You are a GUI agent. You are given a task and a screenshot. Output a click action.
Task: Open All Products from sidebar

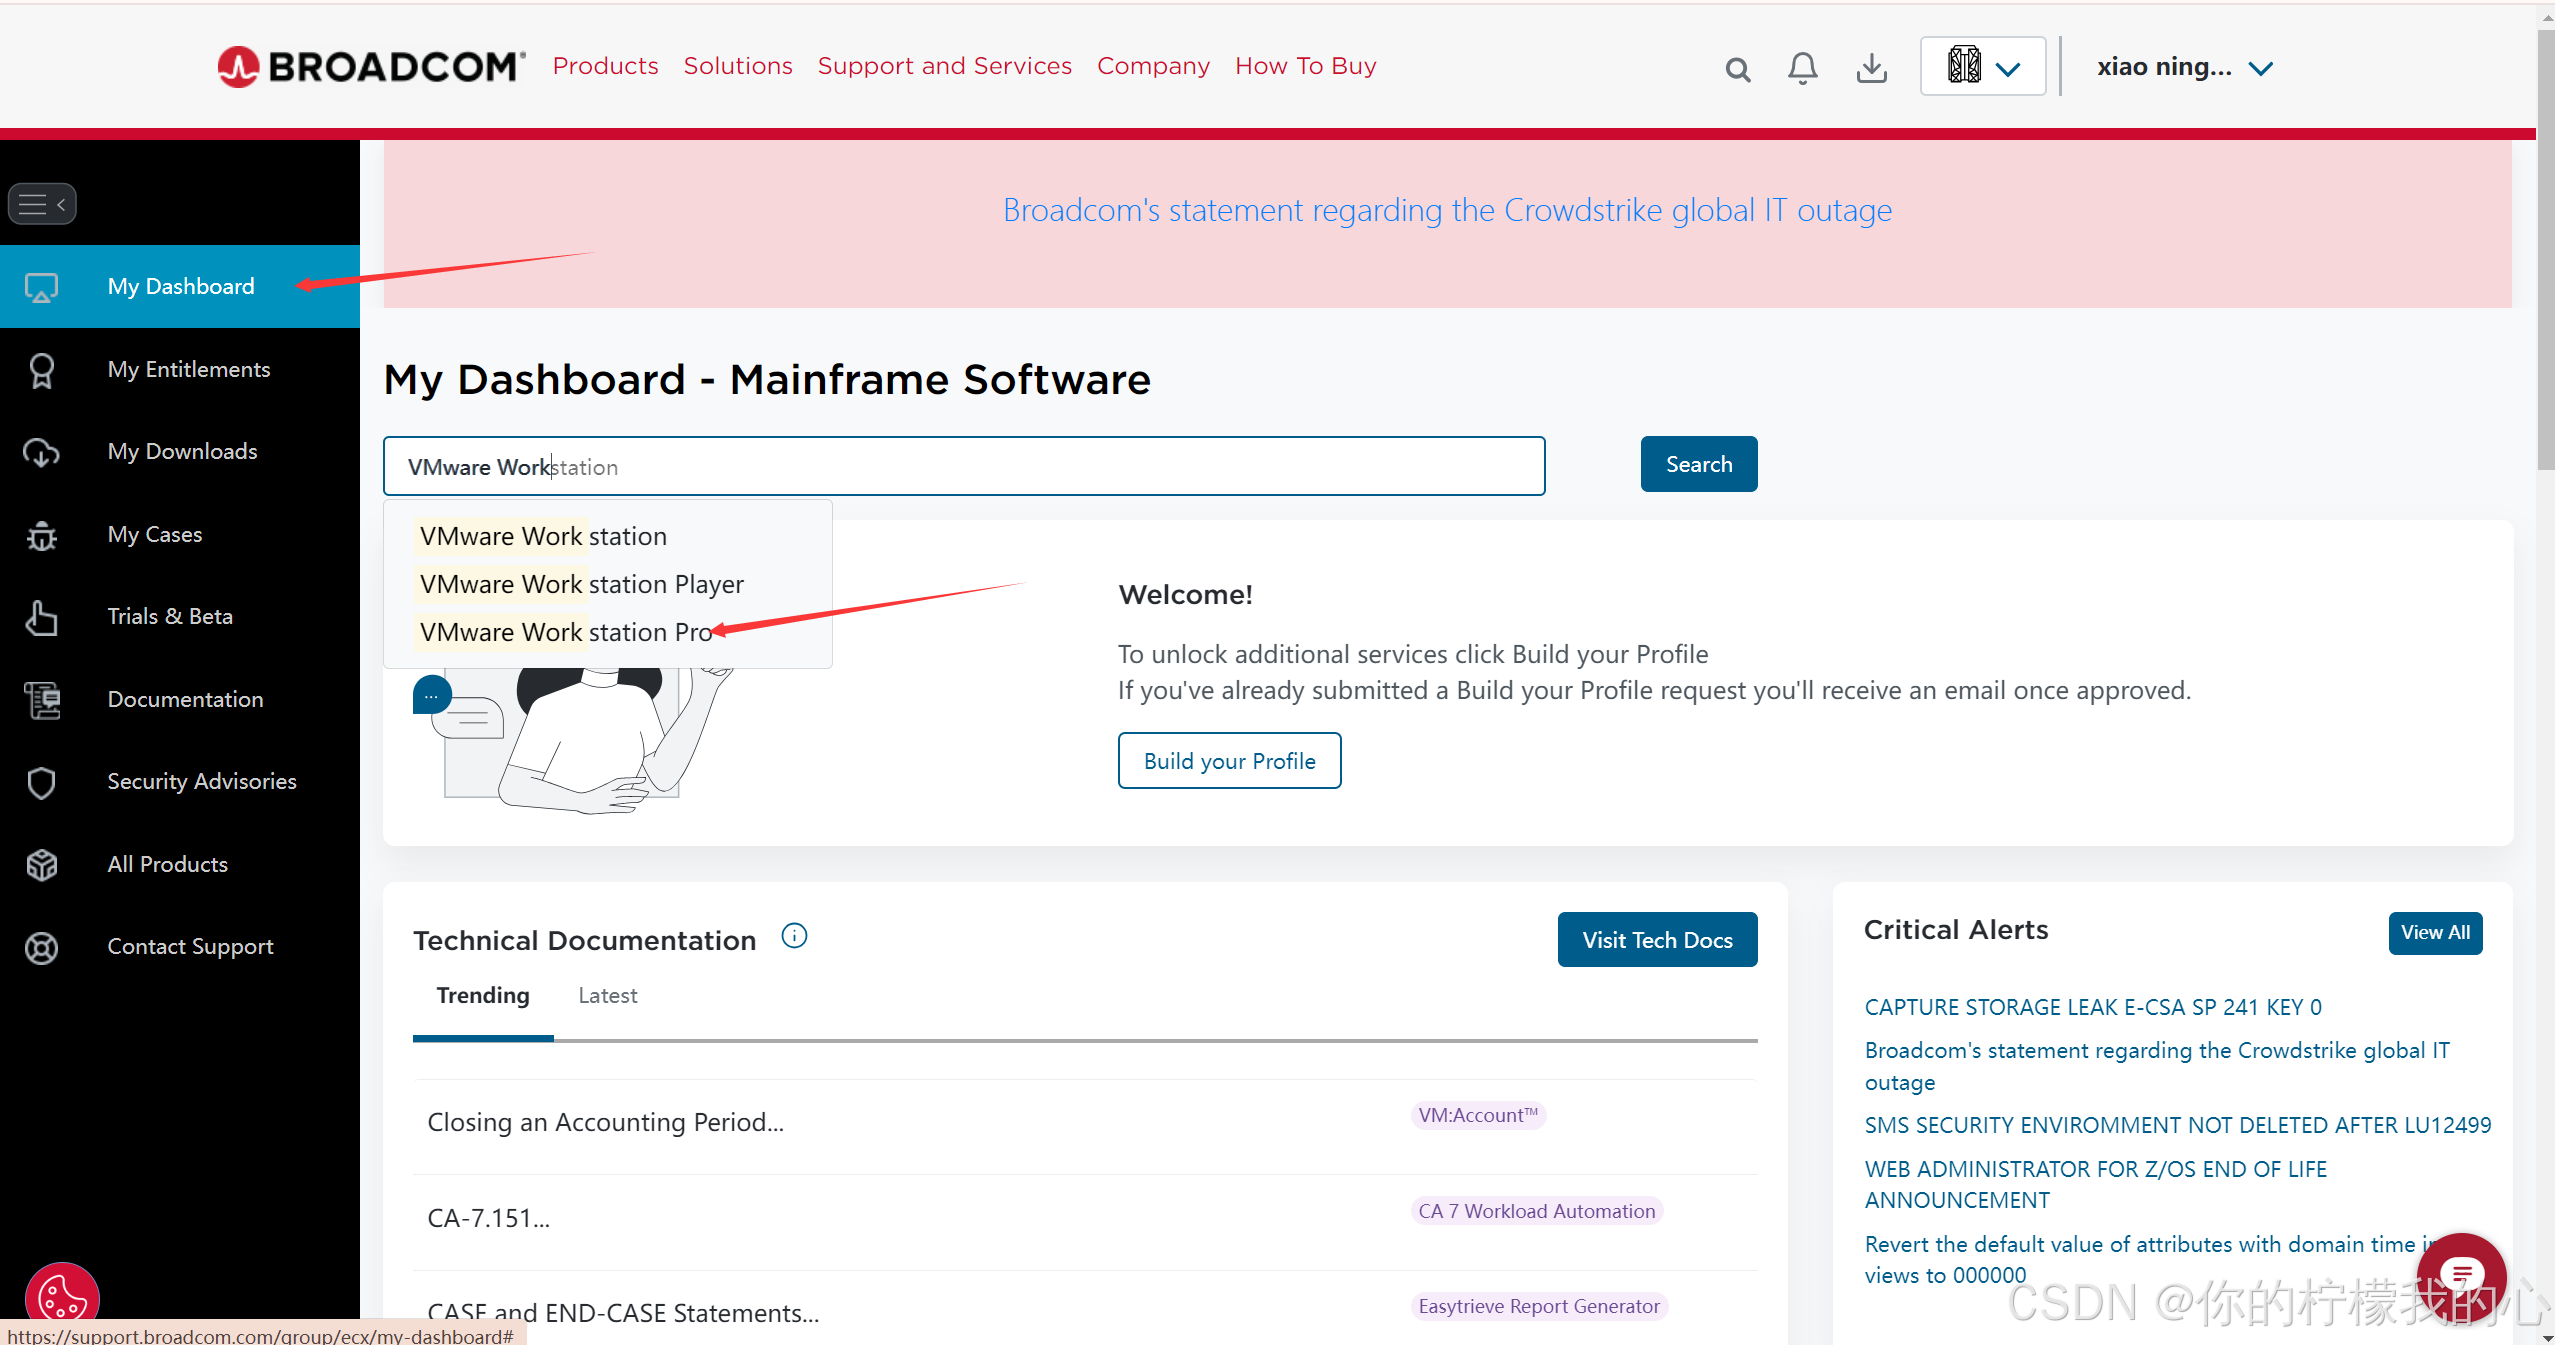click(167, 863)
